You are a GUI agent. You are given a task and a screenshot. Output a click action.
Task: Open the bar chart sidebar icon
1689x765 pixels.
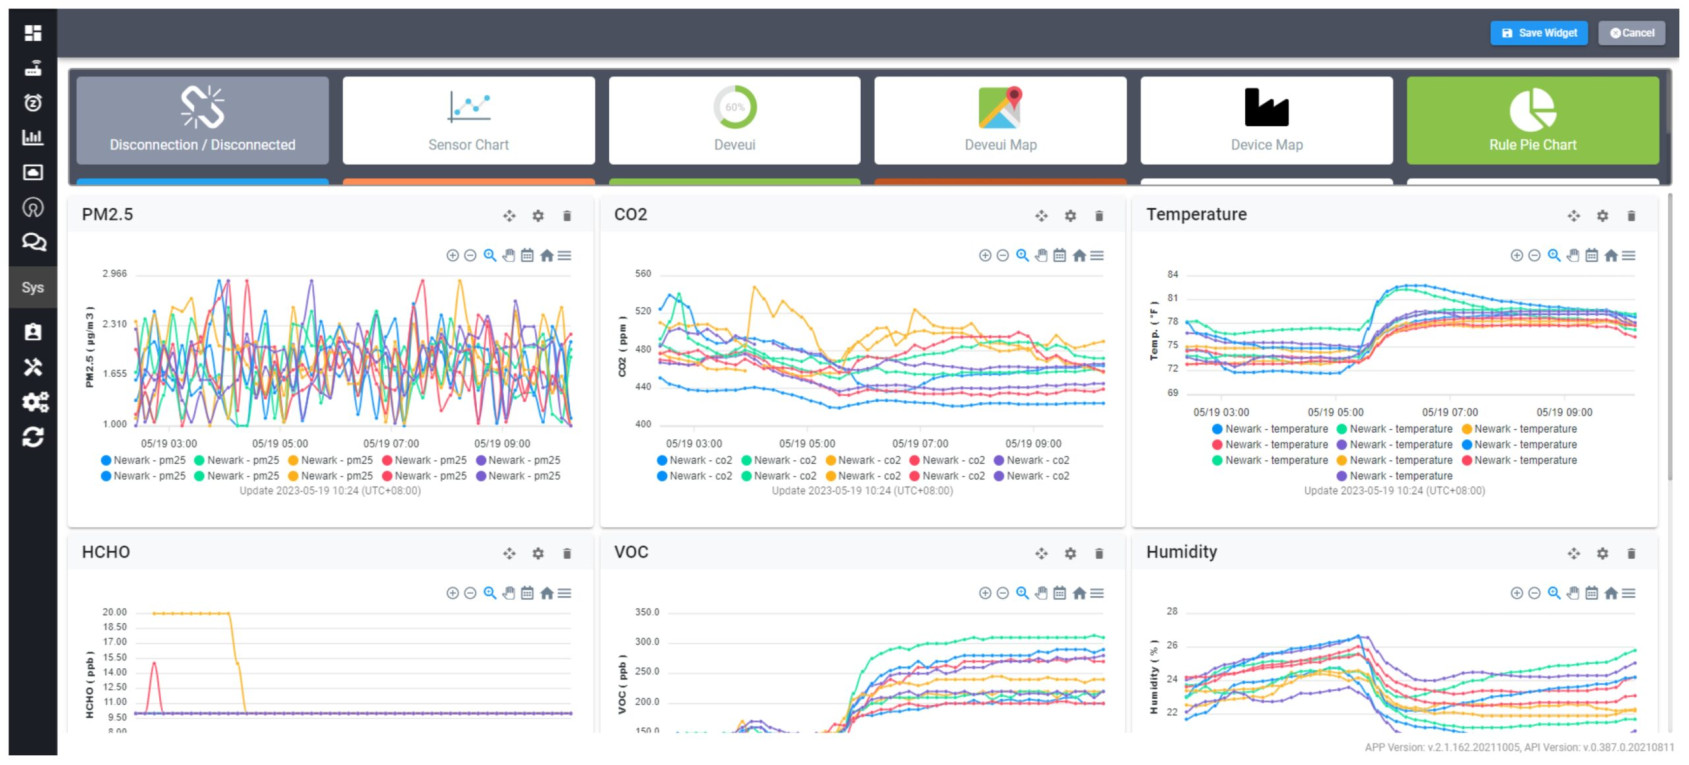33,137
